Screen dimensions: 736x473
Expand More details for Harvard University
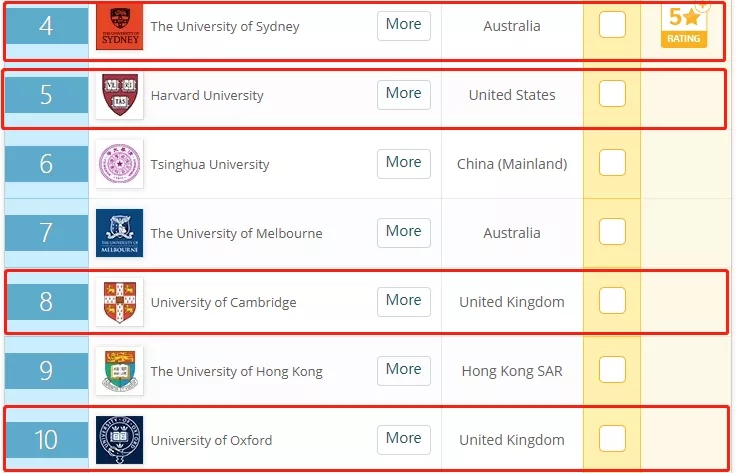pos(403,94)
